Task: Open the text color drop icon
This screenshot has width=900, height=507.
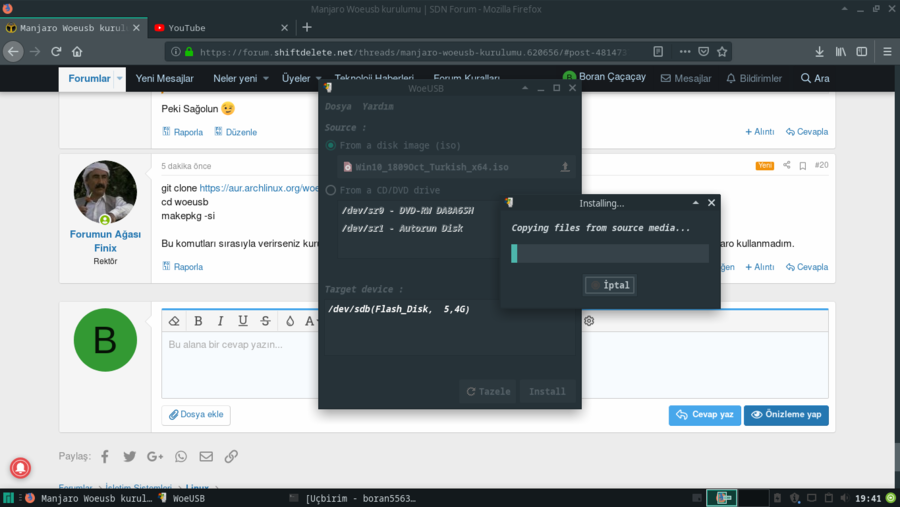Action: [x=290, y=321]
